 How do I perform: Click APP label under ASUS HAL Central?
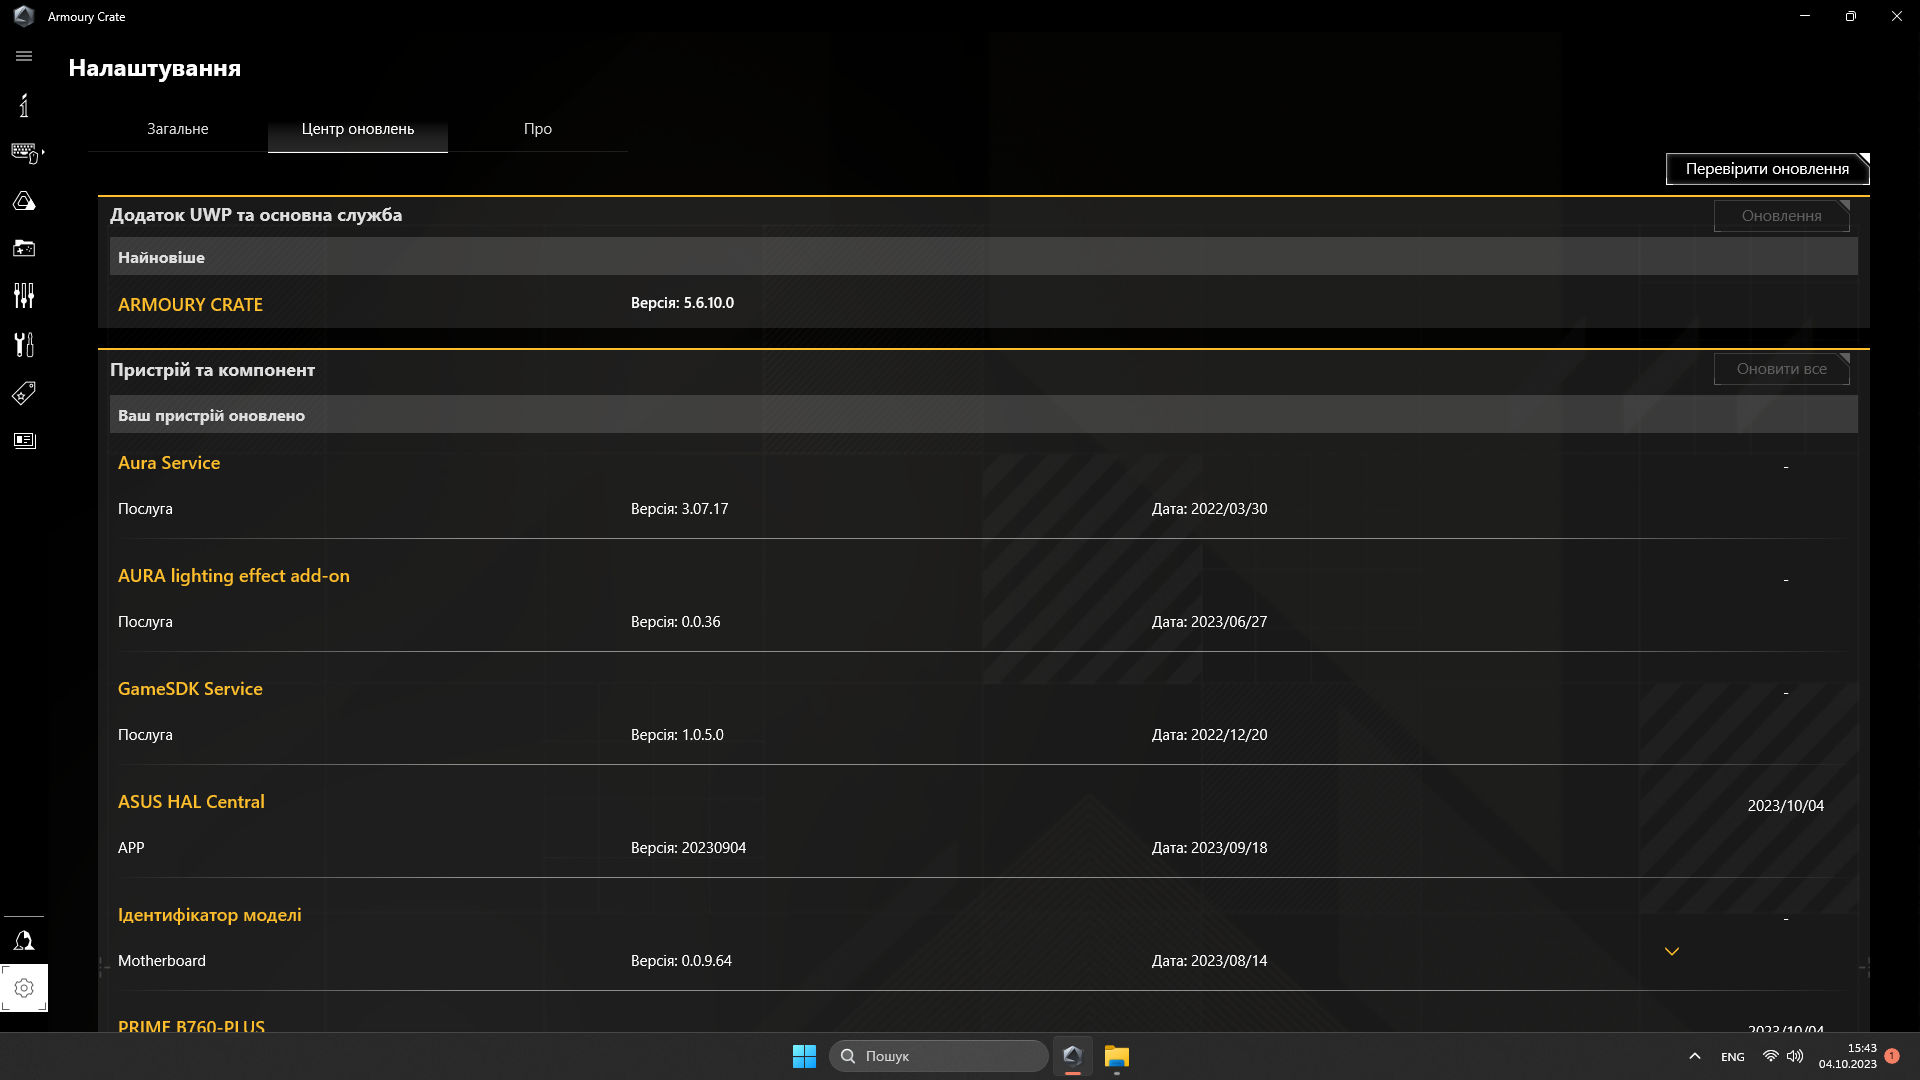[x=131, y=848]
